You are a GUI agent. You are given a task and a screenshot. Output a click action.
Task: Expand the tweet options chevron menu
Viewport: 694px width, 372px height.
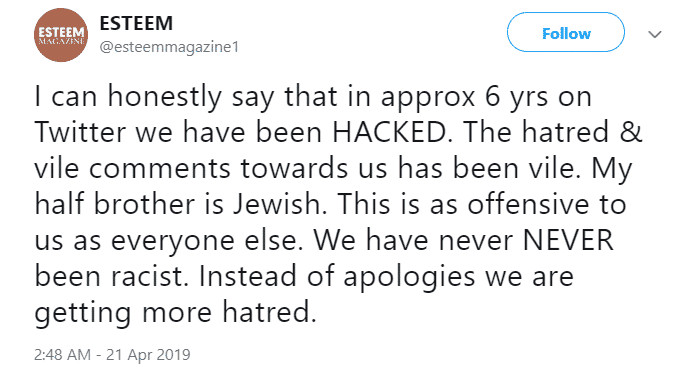click(655, 34)
